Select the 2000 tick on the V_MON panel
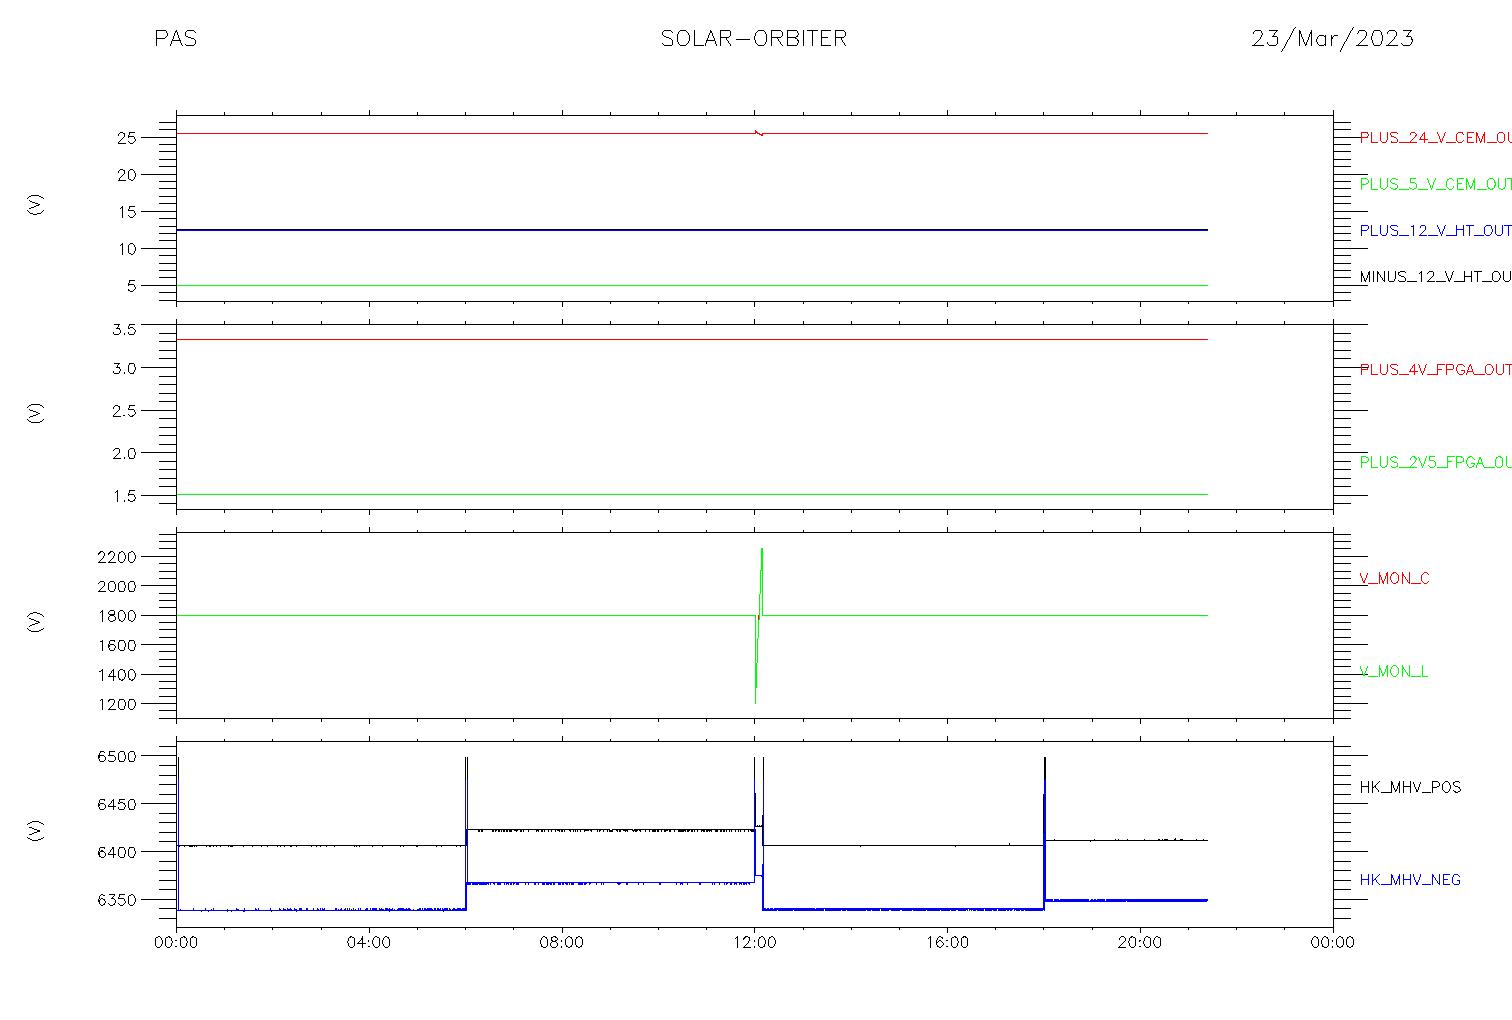Image resolution: width=1512 pixels, height=1020 pixels. tap(117, 586)
